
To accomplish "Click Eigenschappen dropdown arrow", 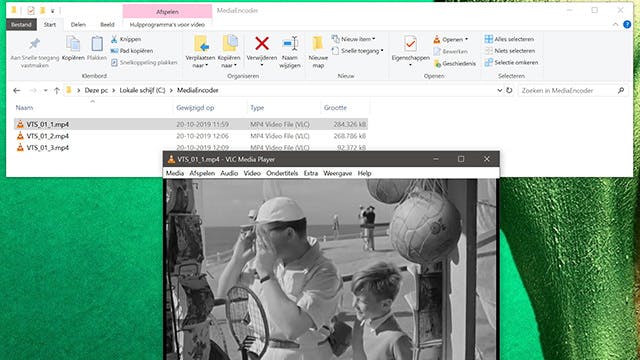I will point(410,64).
